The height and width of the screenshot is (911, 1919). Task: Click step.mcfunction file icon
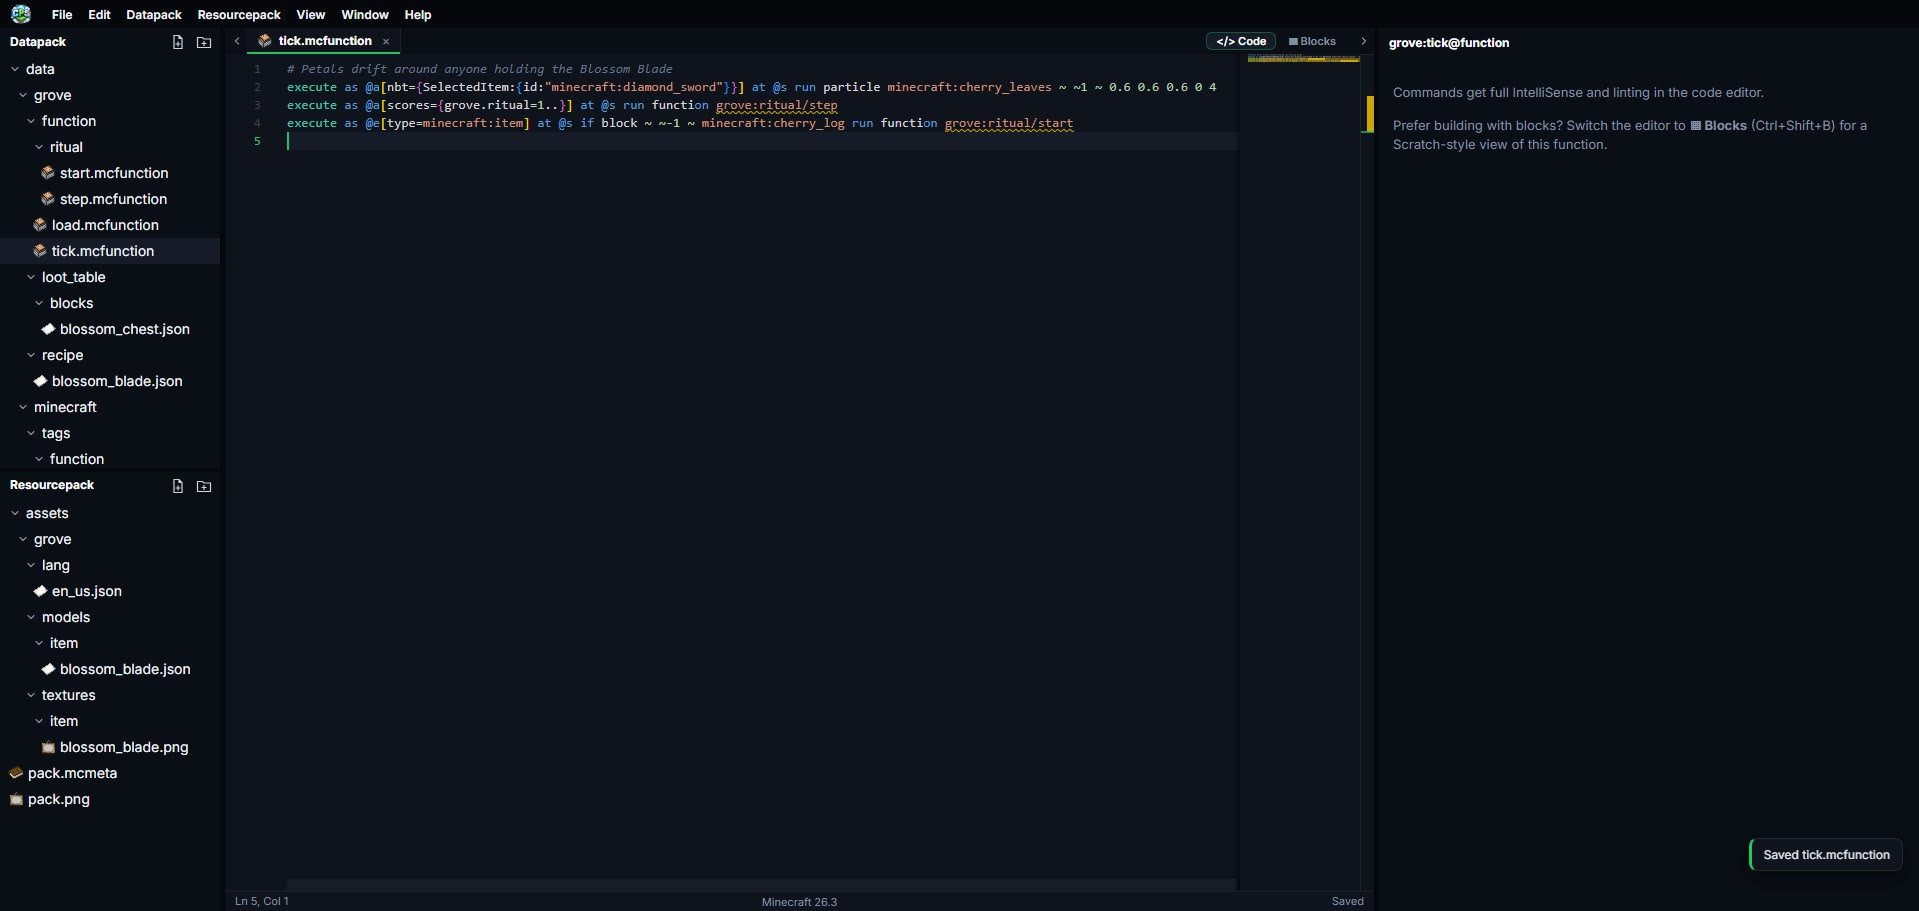47,199
